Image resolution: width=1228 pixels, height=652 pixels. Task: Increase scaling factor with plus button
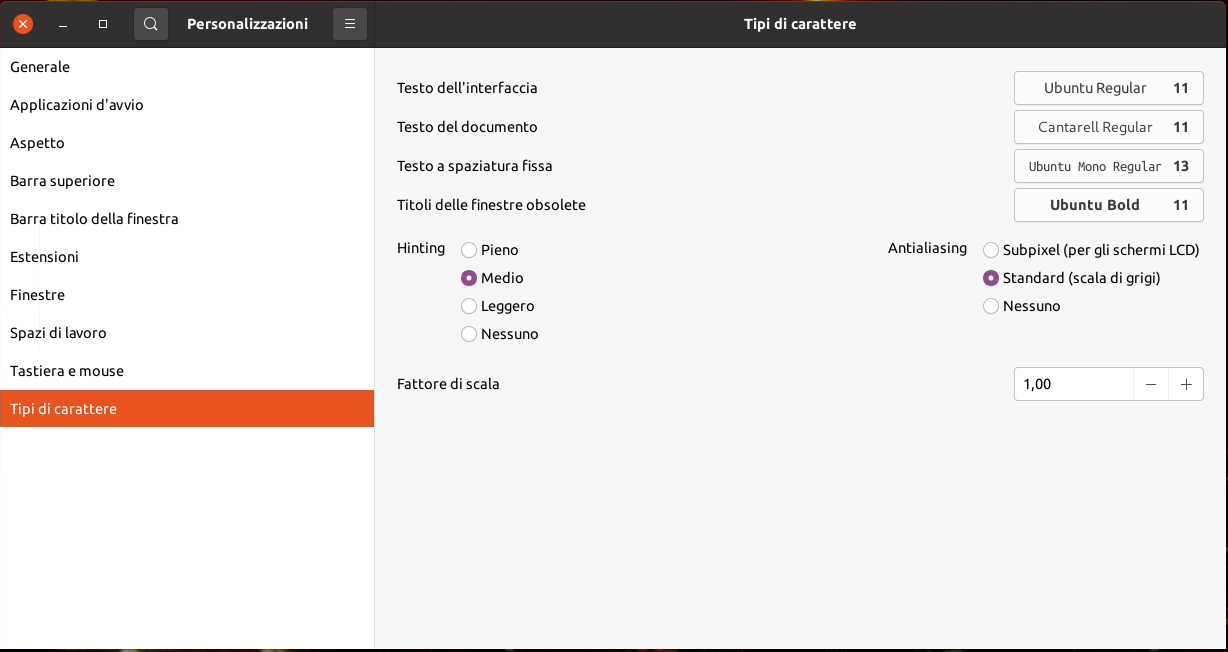point(1186,384)
